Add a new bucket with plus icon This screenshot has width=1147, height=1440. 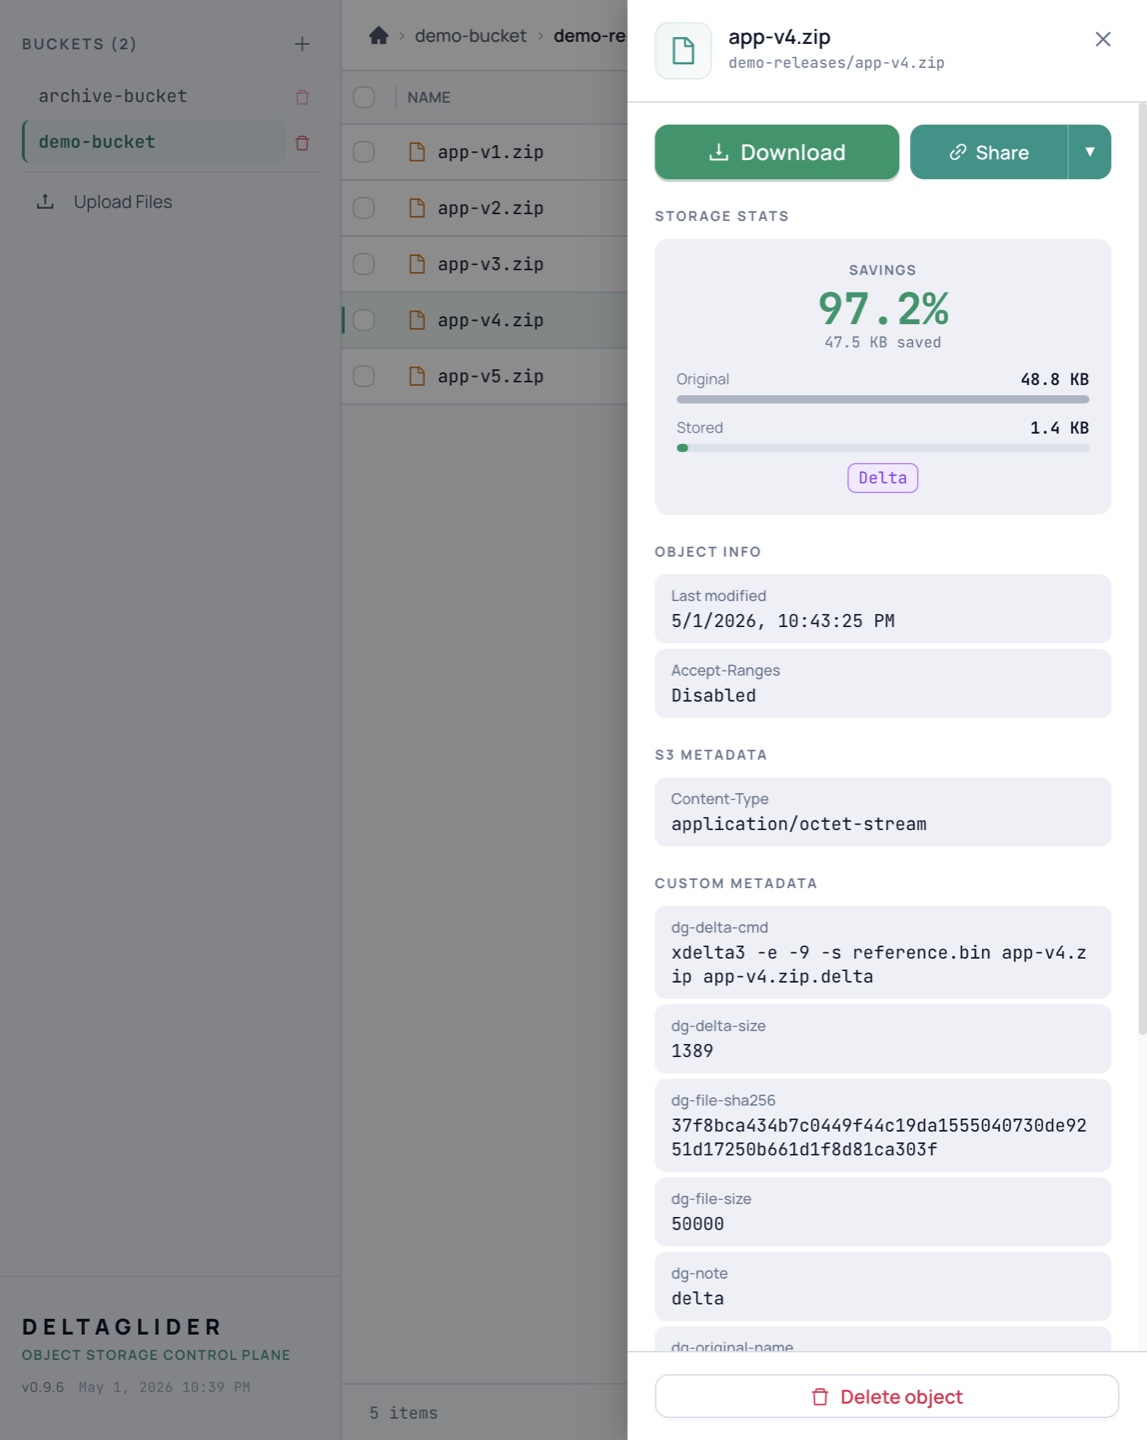tap(302, 44)
